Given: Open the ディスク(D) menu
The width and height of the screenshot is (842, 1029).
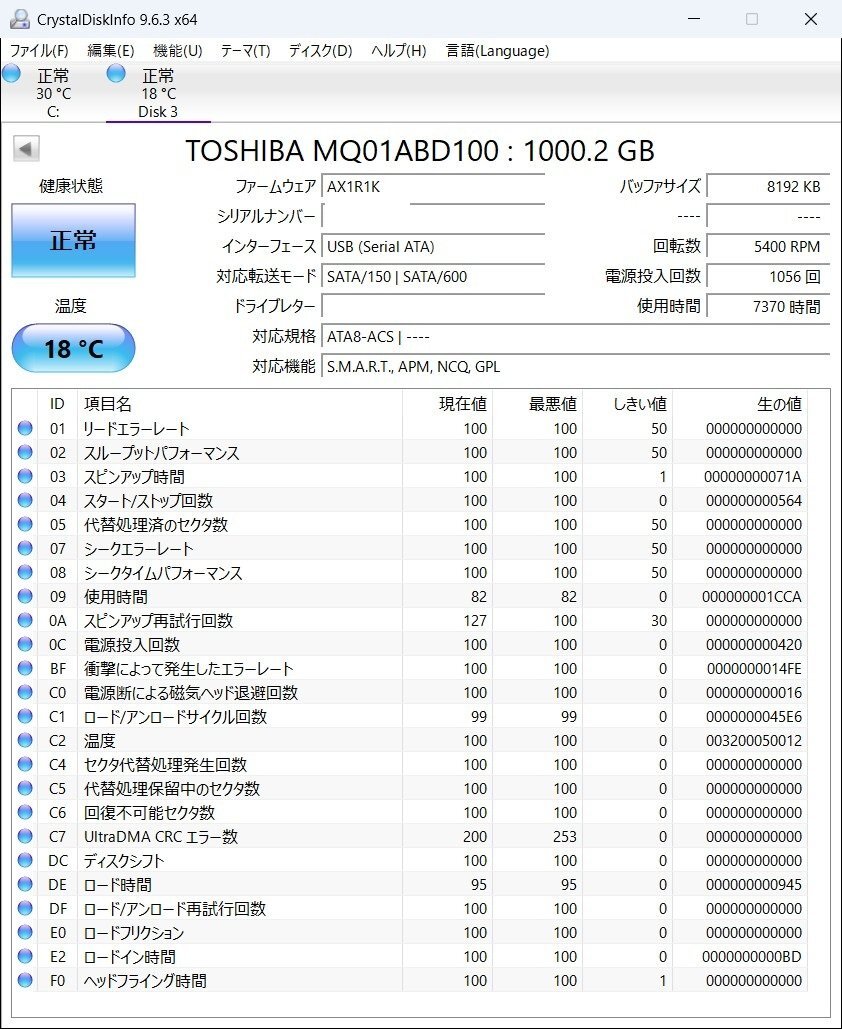Looking at the screenshot, I should pyautogui.click(x=320, y=51).
